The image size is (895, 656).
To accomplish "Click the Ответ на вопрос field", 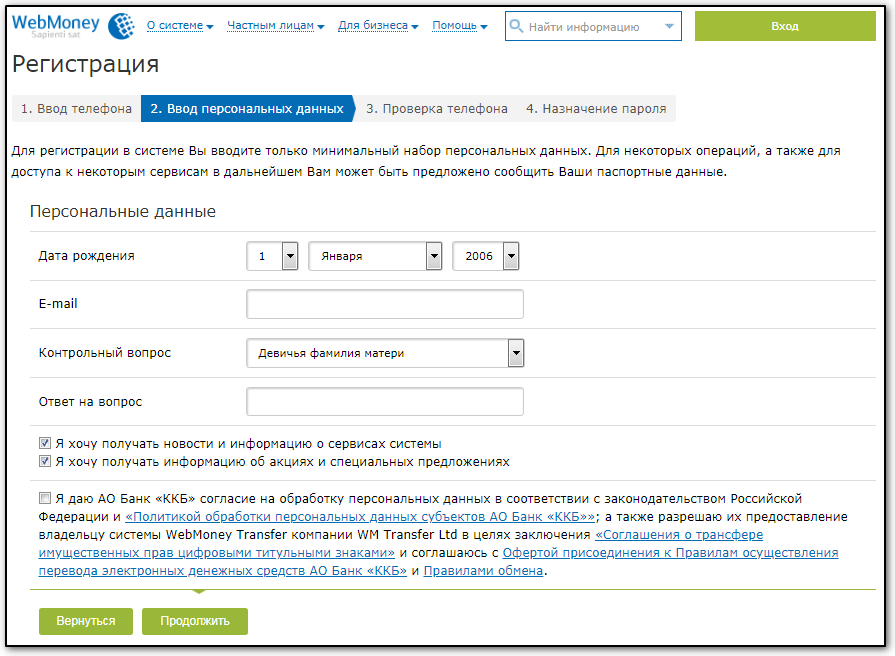I will (x=385, y=401).
